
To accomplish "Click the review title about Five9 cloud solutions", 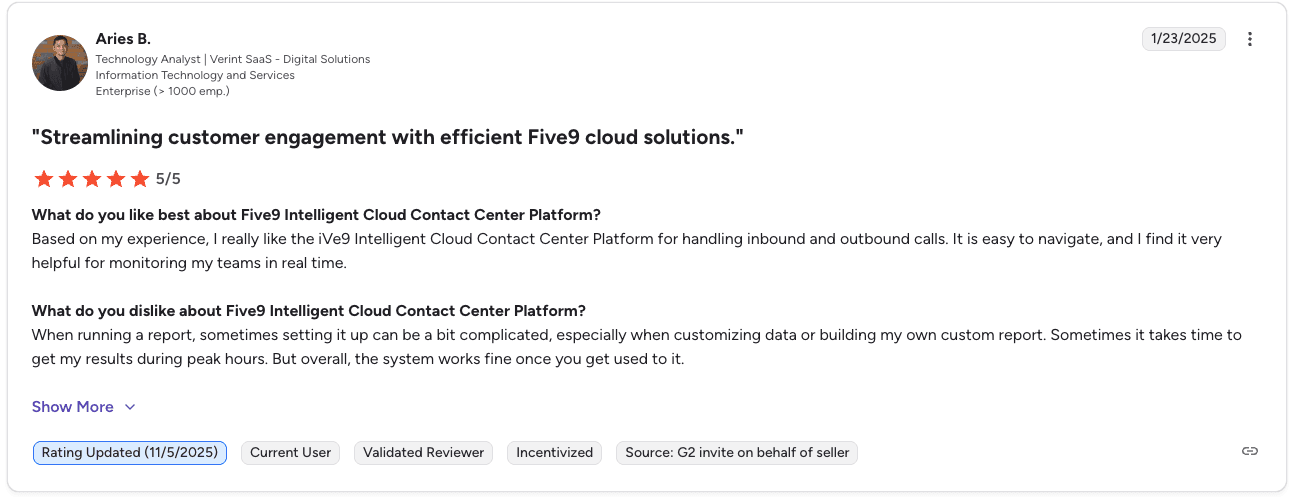I will tap(388, 137).
